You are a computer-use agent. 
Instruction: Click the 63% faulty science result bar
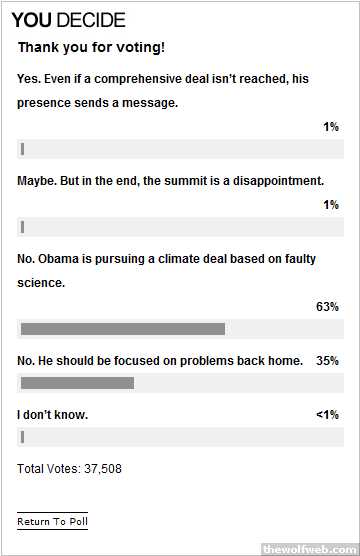(x=180, y=329)
